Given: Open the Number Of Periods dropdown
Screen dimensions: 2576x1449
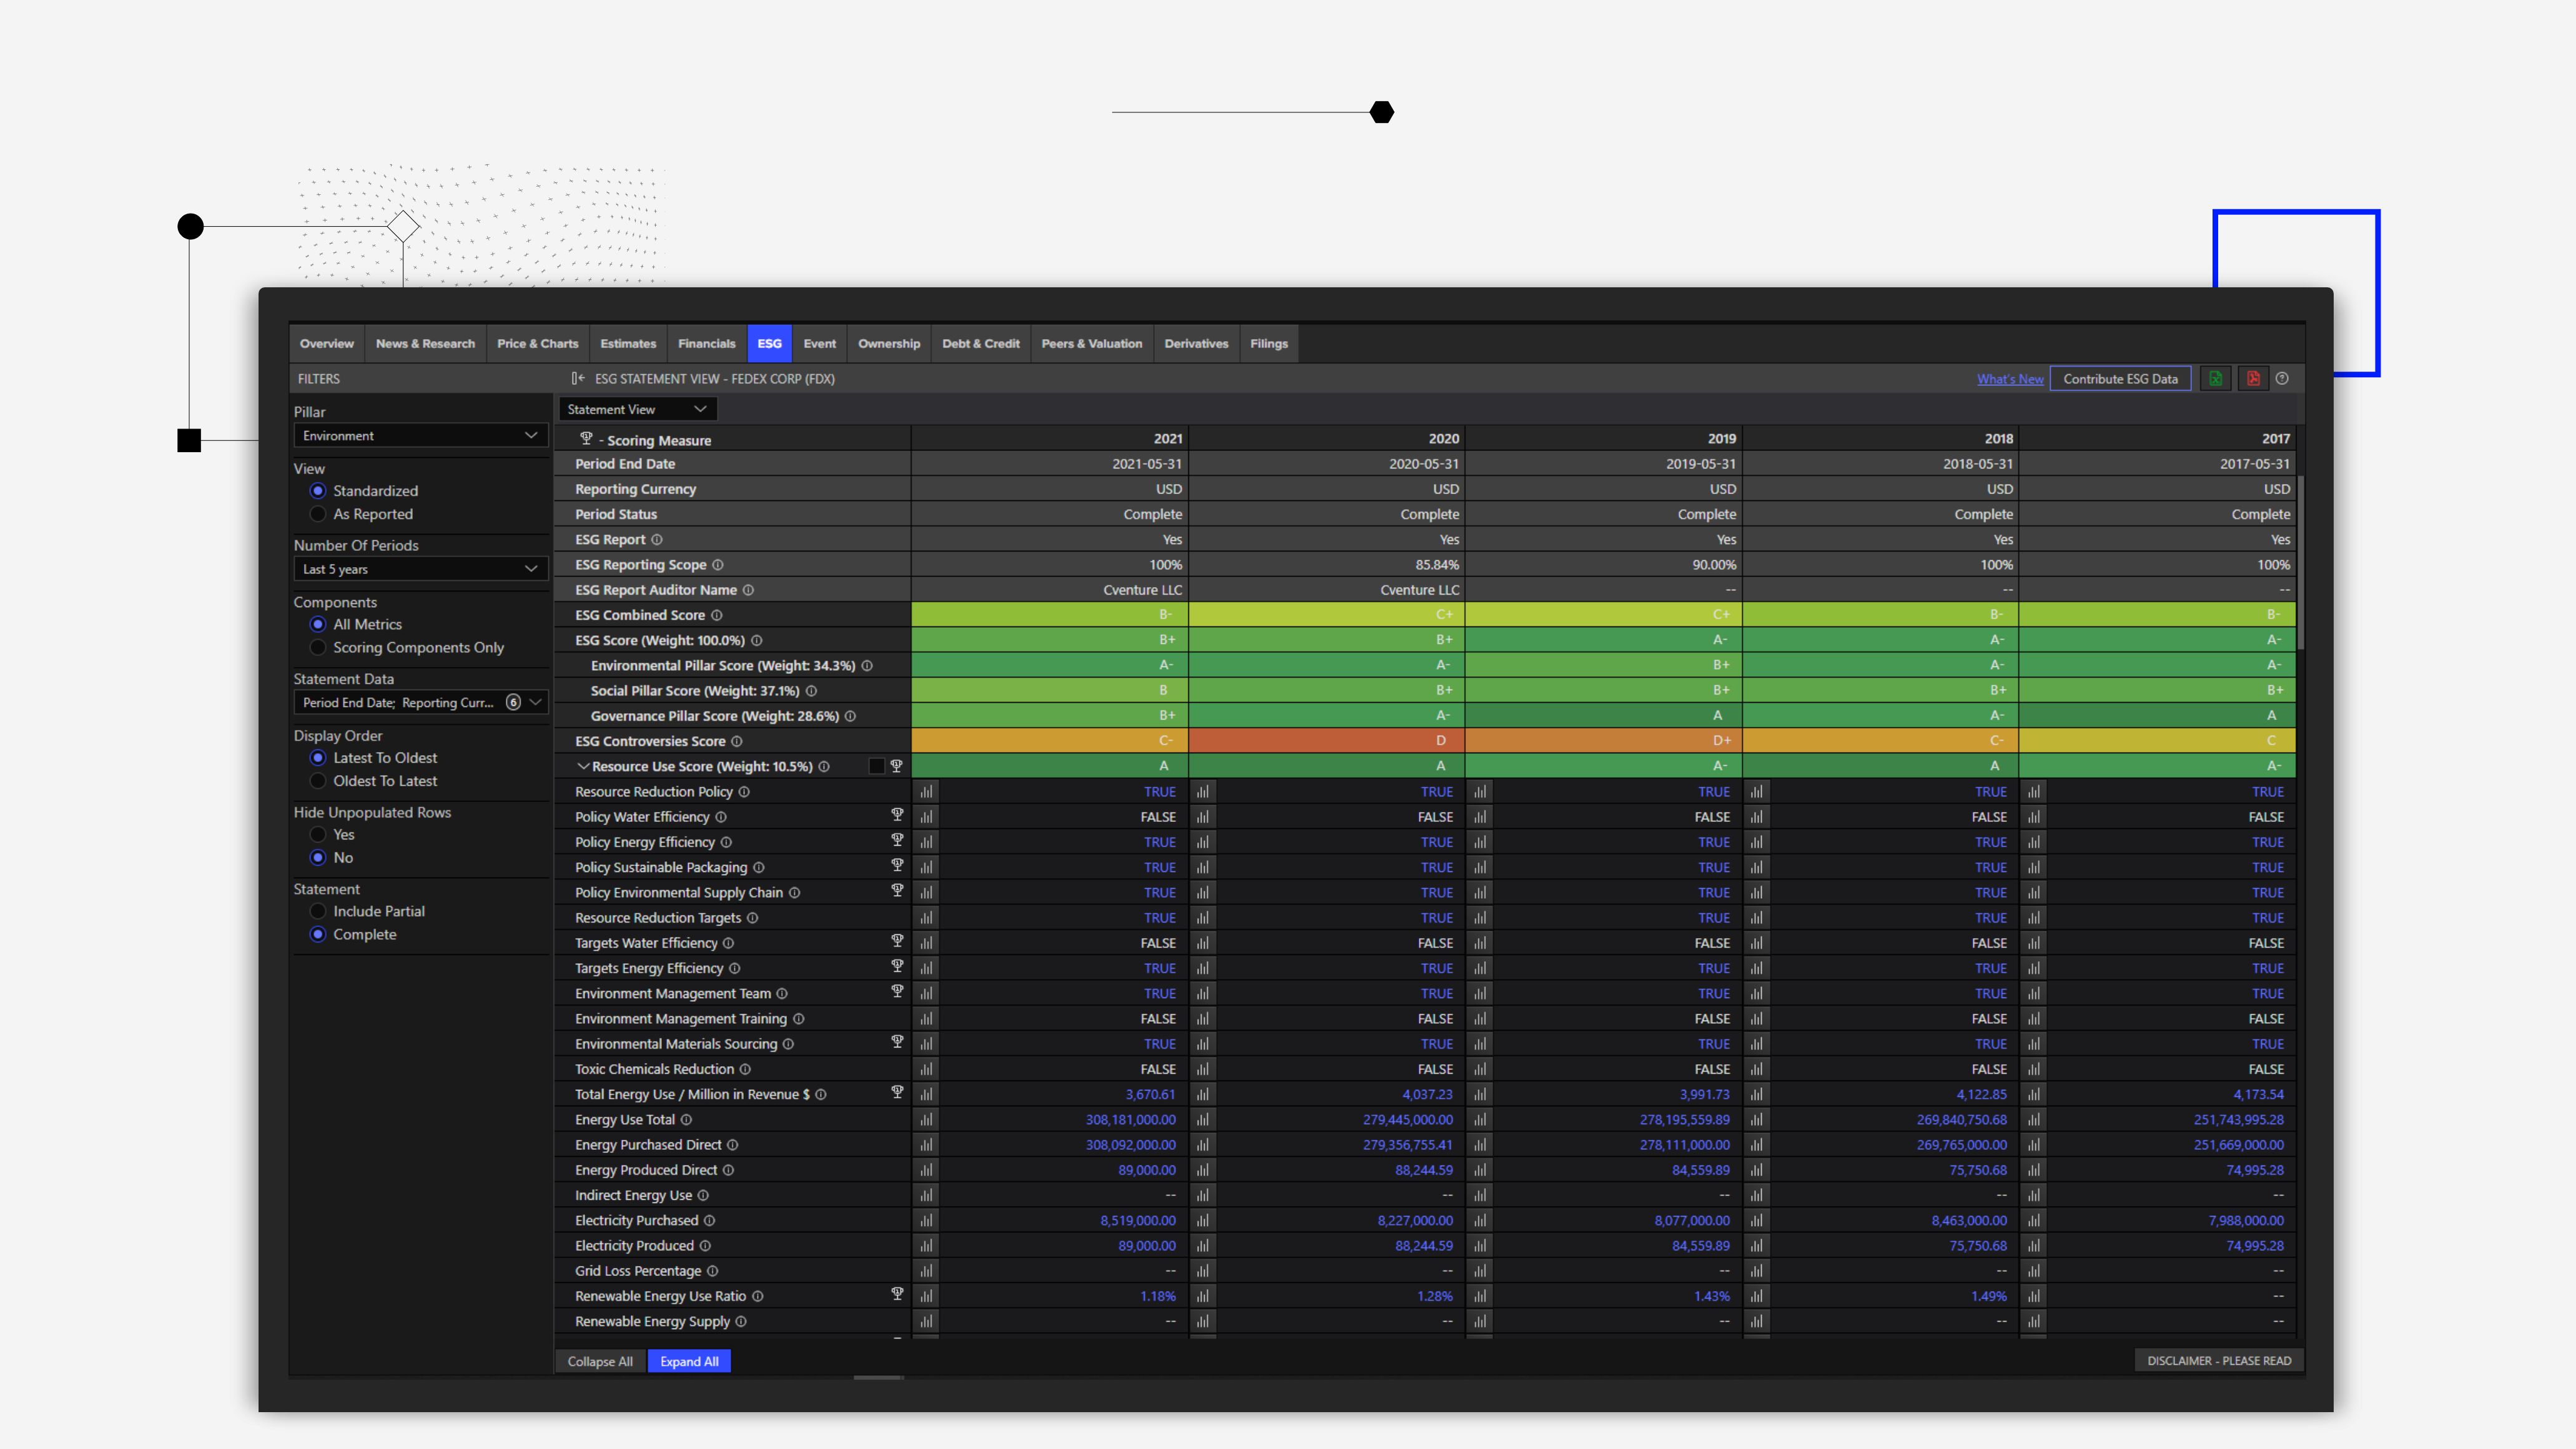Looking at the screenshot, I should 420,569.
